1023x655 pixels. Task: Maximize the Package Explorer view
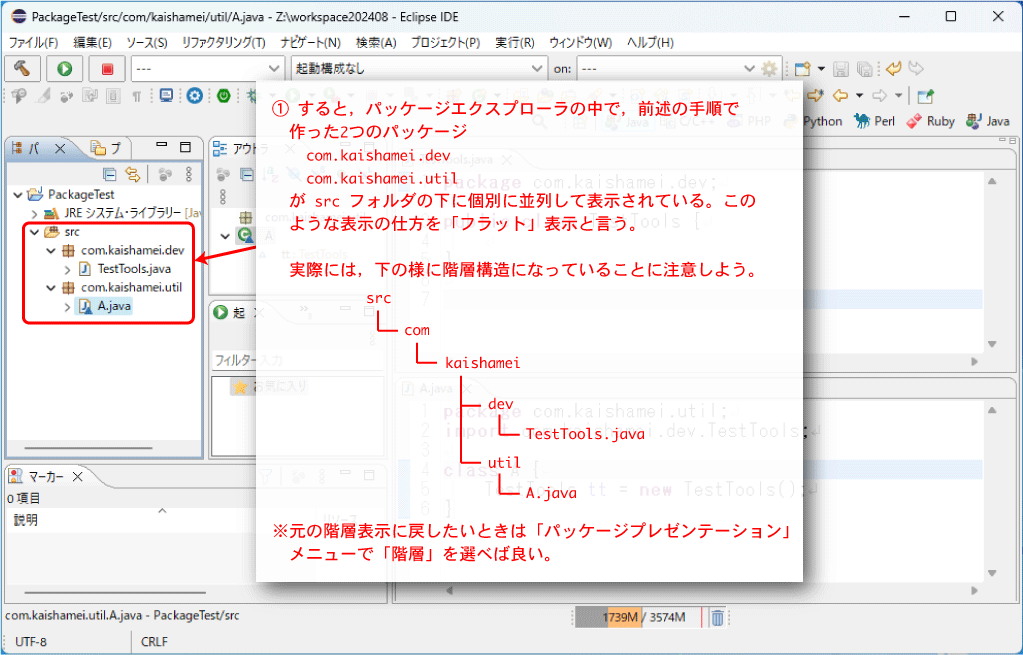(x=185, y=147)
